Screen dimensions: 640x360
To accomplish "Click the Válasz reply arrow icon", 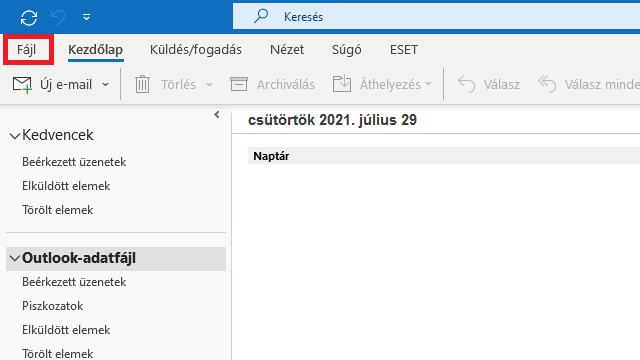I will [x=467, y=84].
